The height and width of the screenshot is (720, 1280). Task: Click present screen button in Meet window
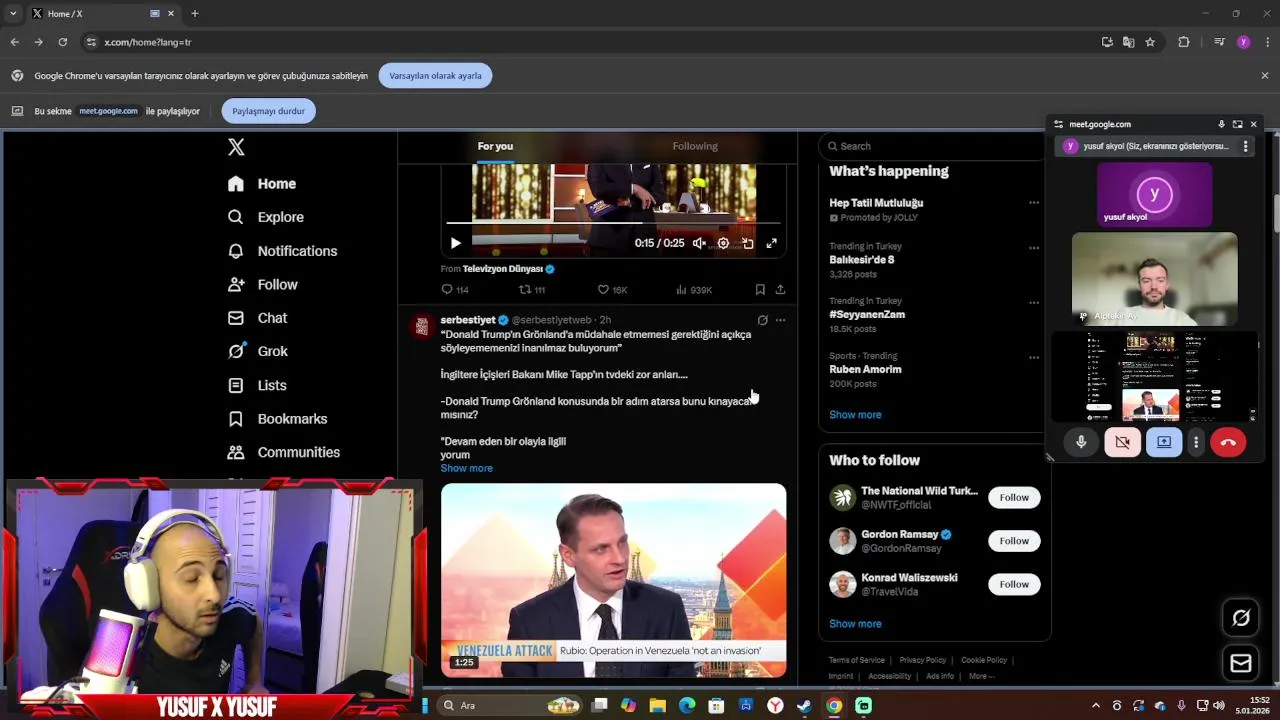click(1164, 442)
